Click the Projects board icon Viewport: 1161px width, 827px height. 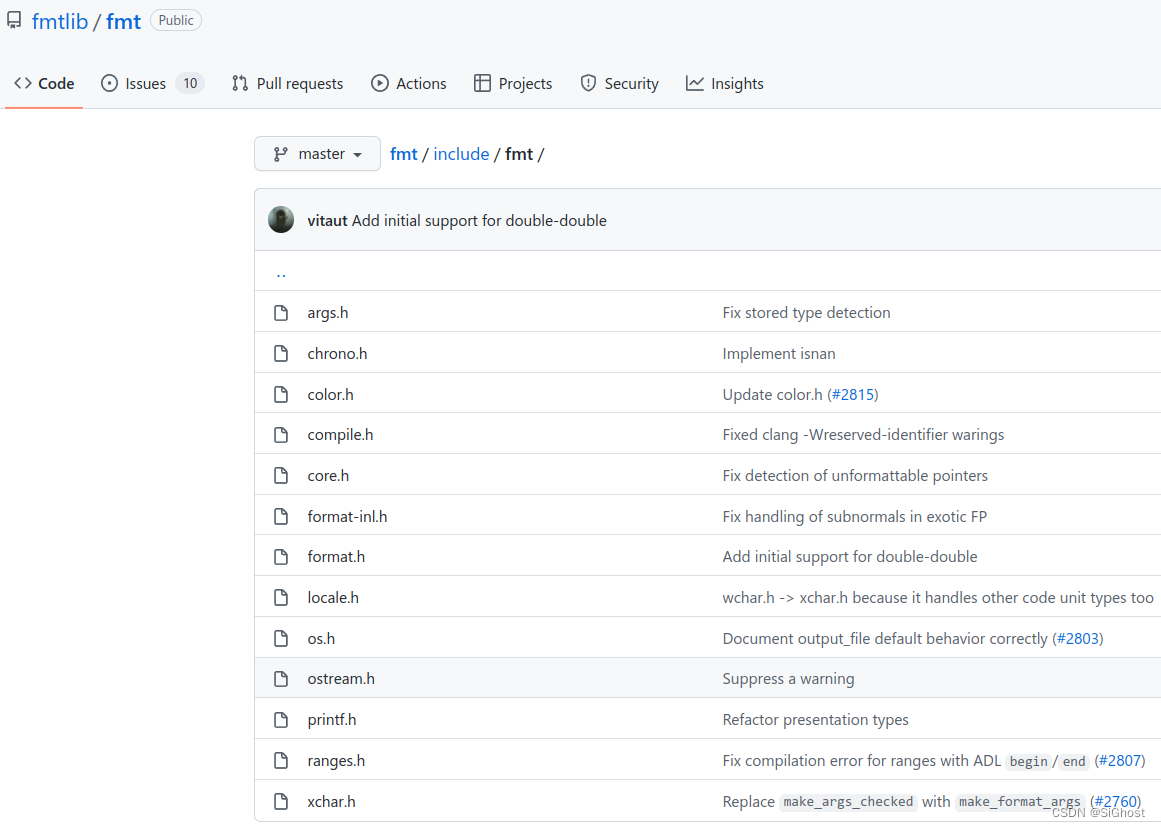(x=484, y=83)
